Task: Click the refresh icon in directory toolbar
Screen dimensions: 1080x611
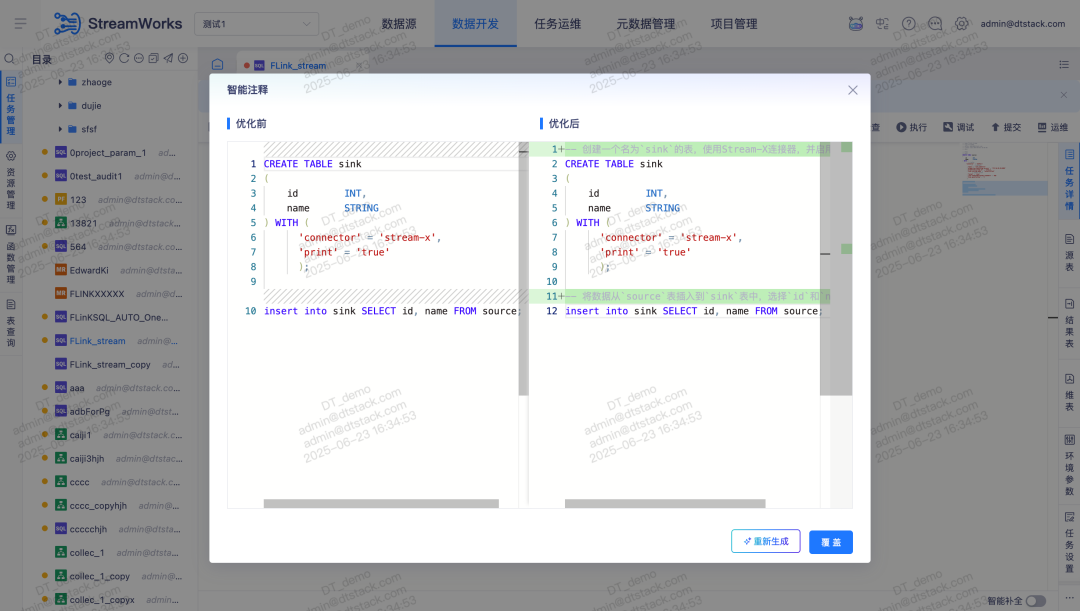Action: pos(124,59)
